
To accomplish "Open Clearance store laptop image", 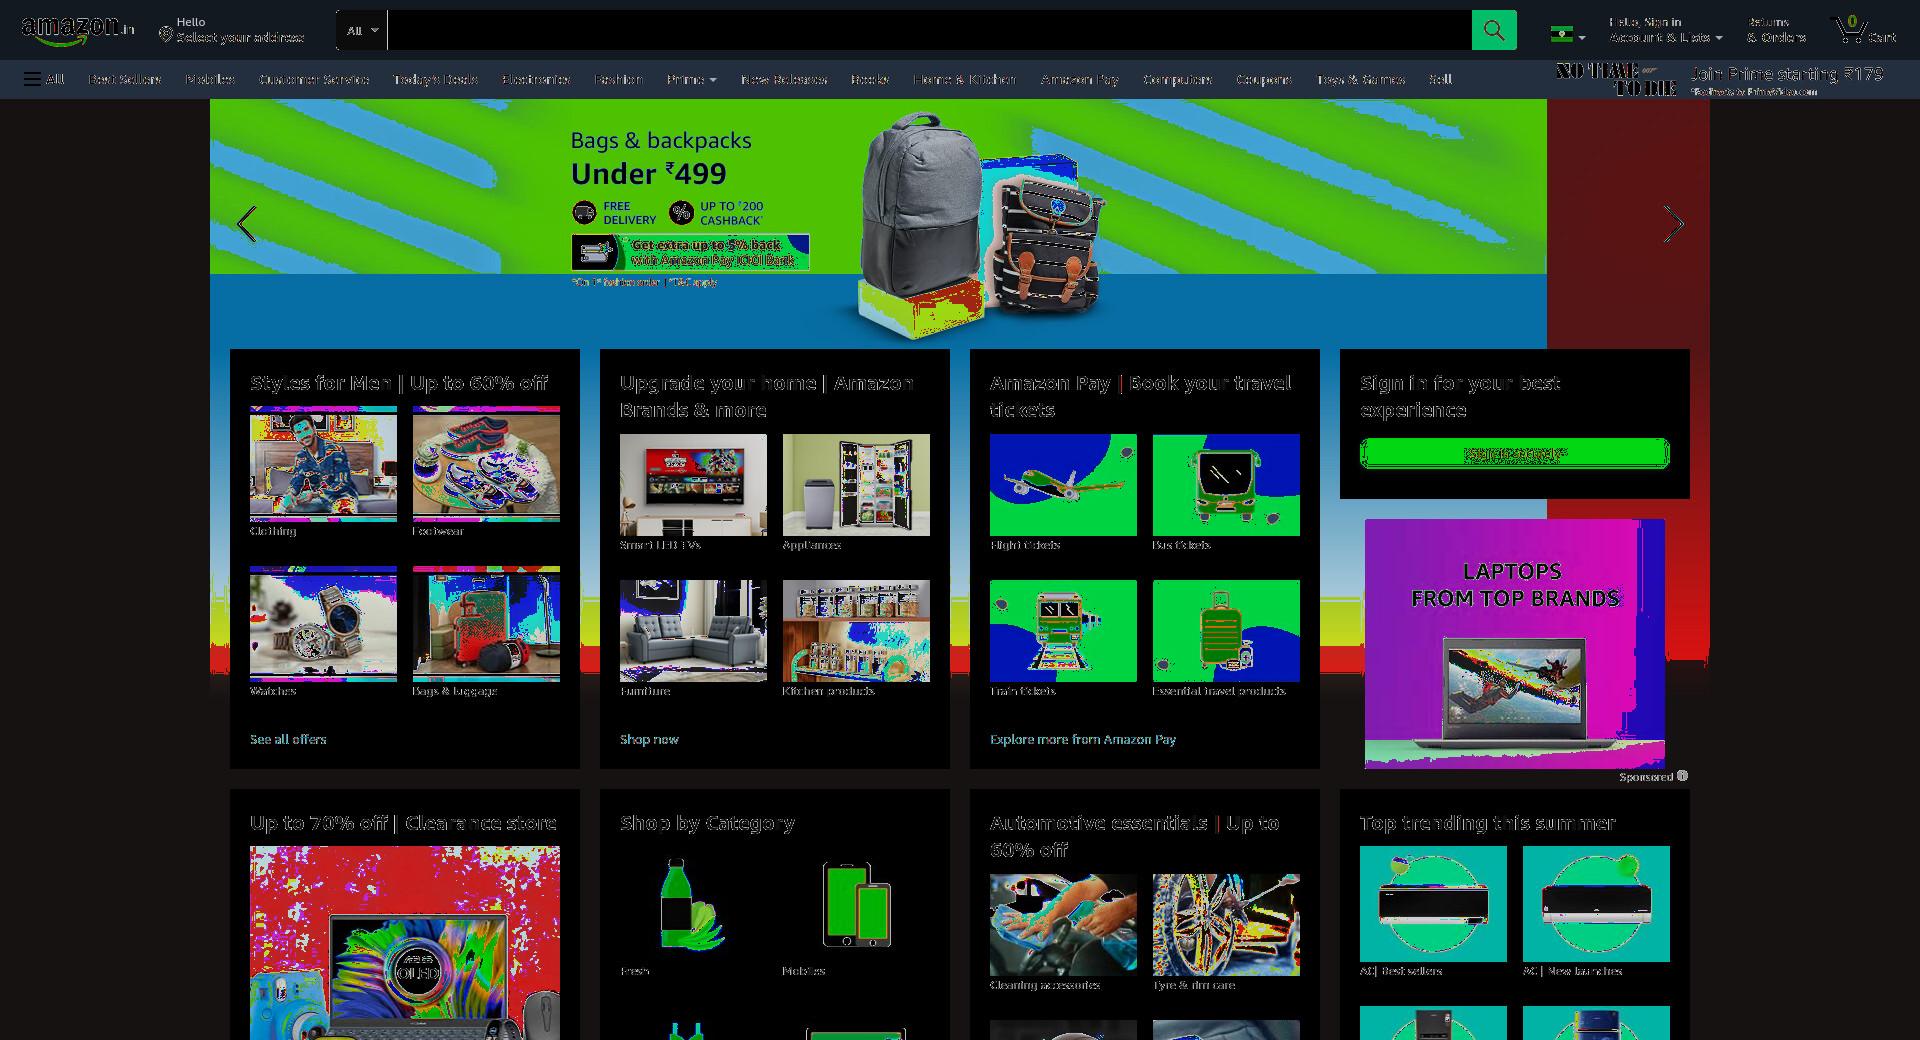I will pyautogui.click(x=405, y=943).
